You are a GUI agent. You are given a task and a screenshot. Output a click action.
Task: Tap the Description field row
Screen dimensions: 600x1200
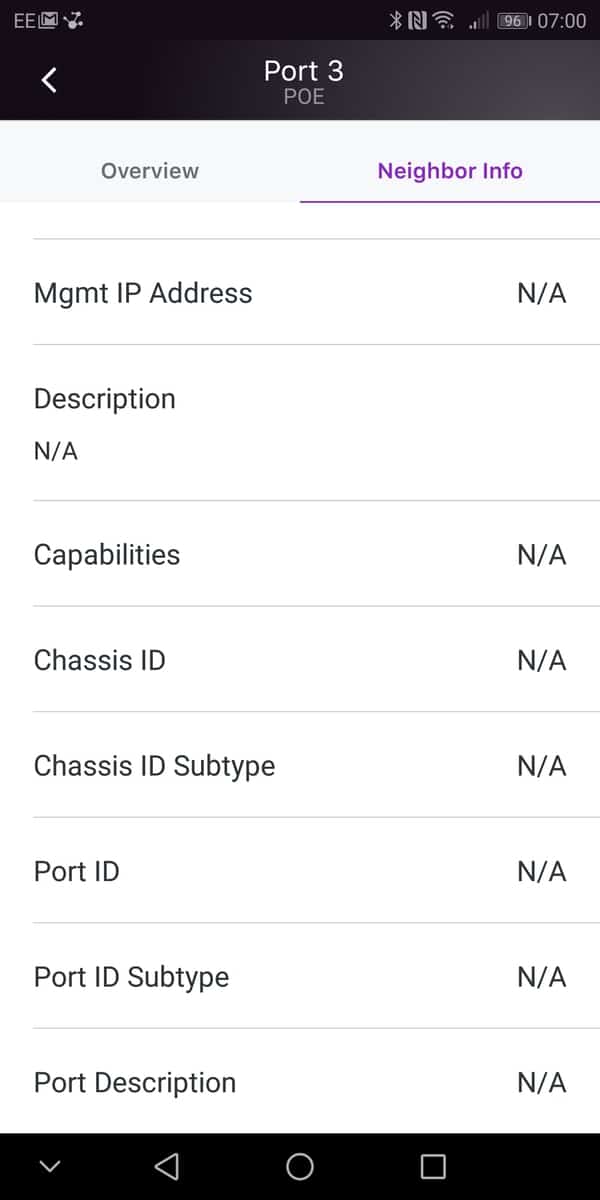pyautogui.click(x=300, y=423)
